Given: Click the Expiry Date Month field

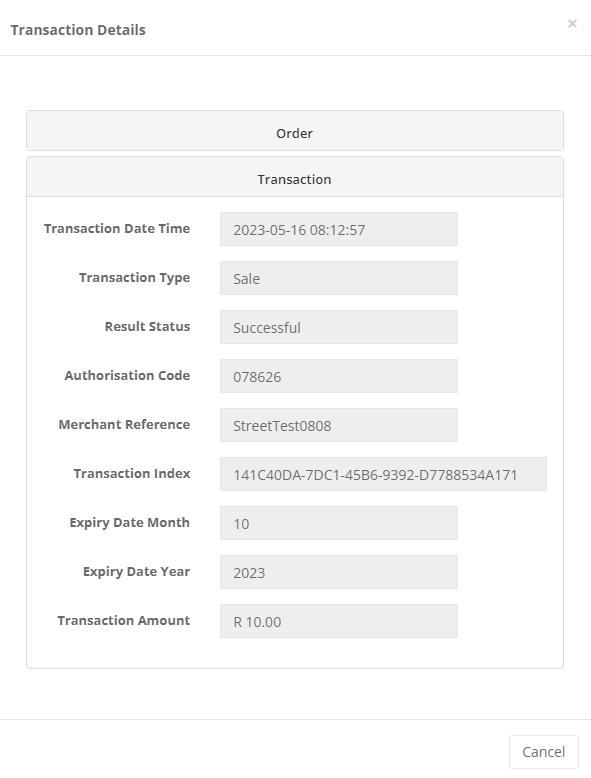Looking at the screenshot, I should (339, 523).
